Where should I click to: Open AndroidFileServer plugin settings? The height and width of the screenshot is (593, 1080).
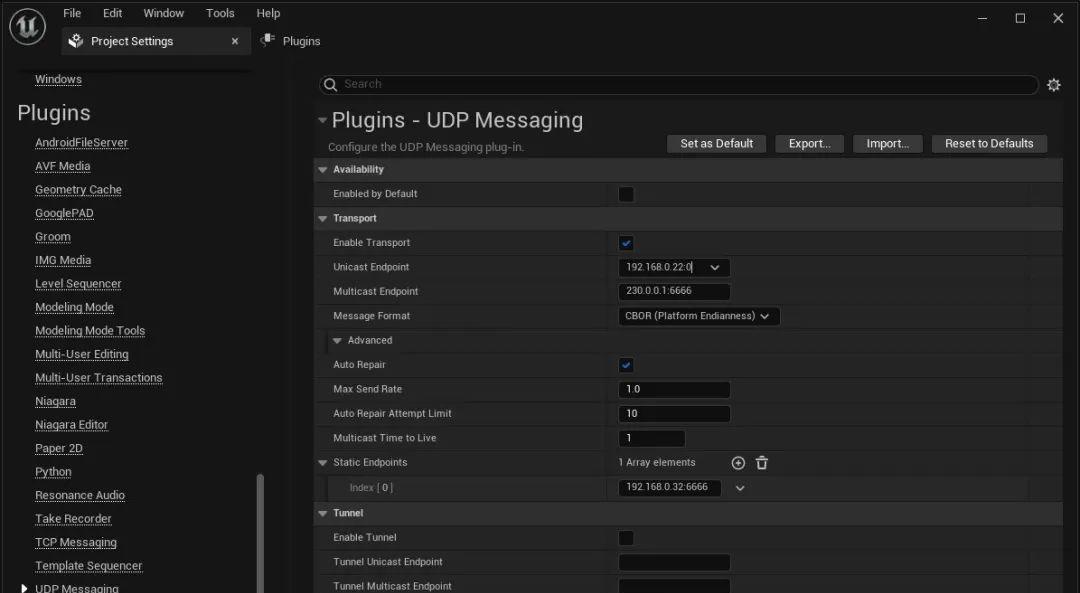tap(81, 143)
